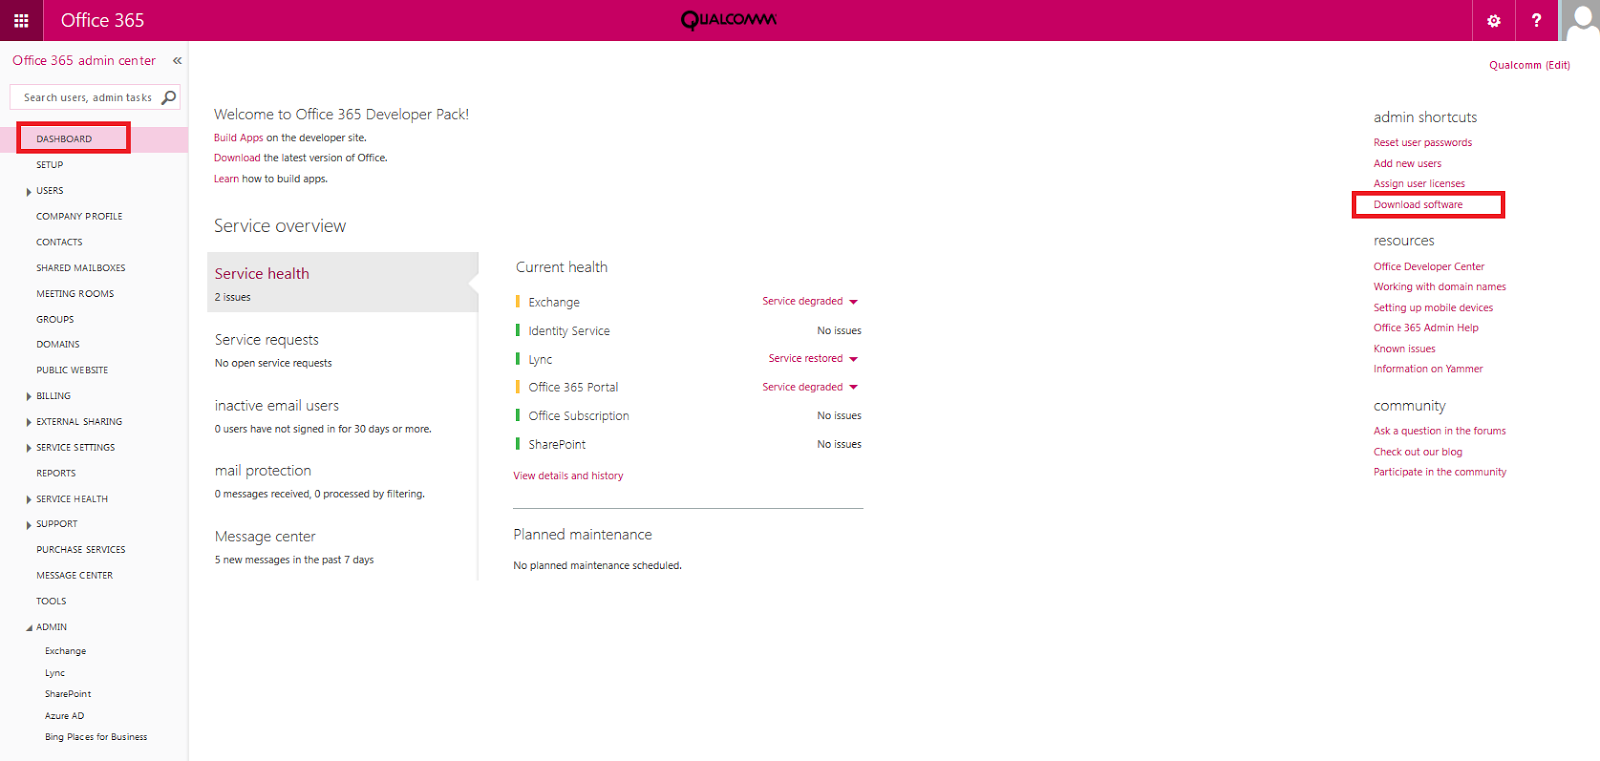Collapse the ADMIN navigation section
Viewport: 1600px width, 761px height.
tap(29, 628)
